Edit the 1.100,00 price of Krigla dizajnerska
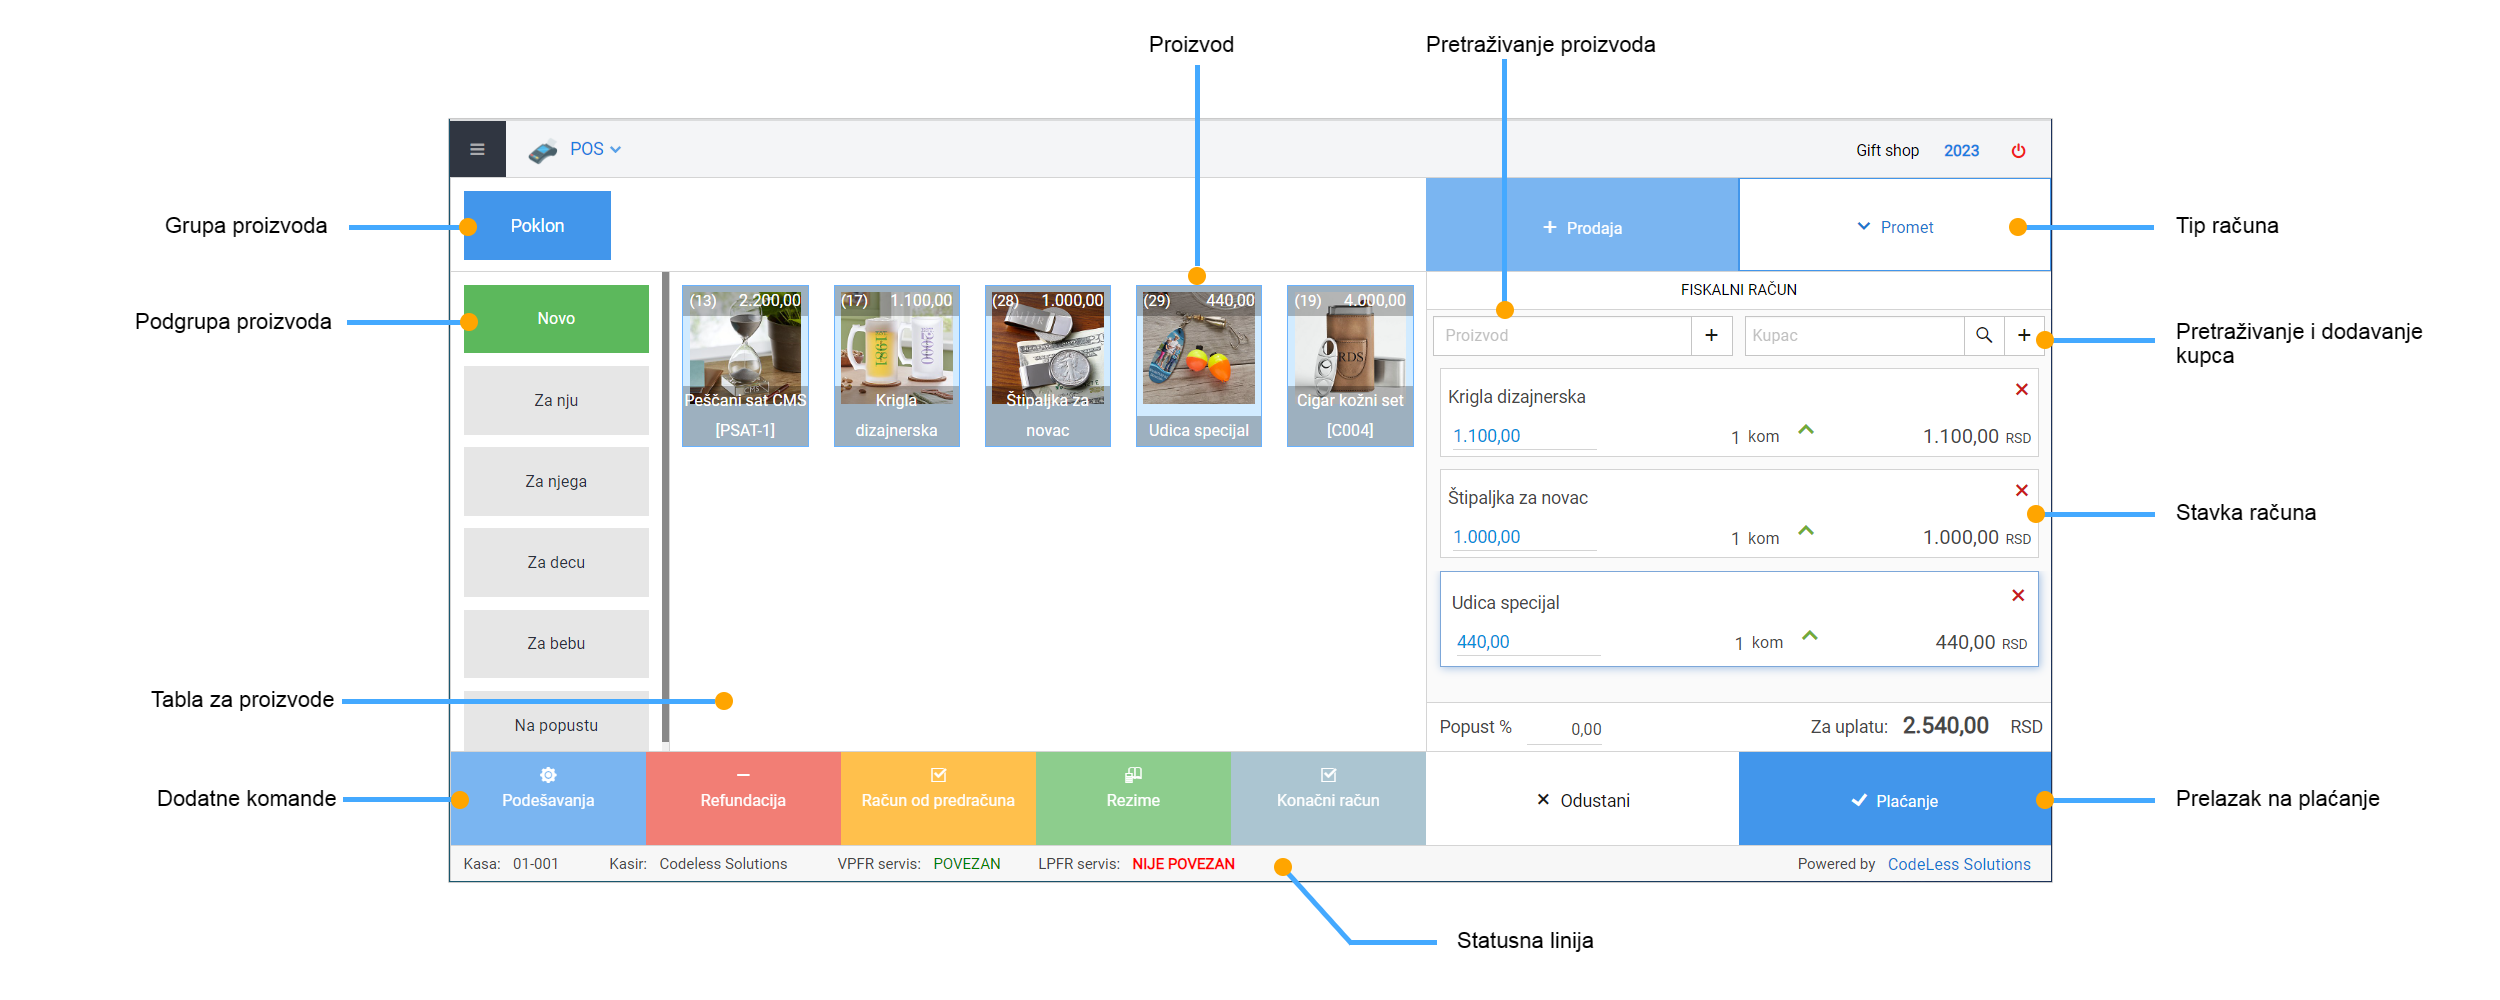Screen dimensions: 2500x1000 click(x=1523, y=436)
